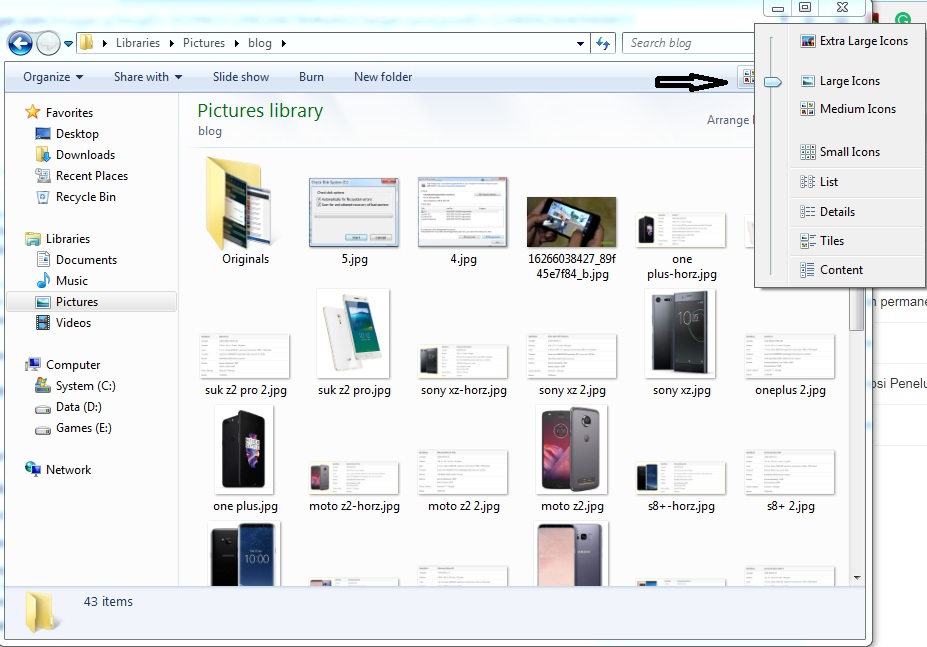Open Network in the navigation pane
Screen dimensions: 927x647
[66, 469]
